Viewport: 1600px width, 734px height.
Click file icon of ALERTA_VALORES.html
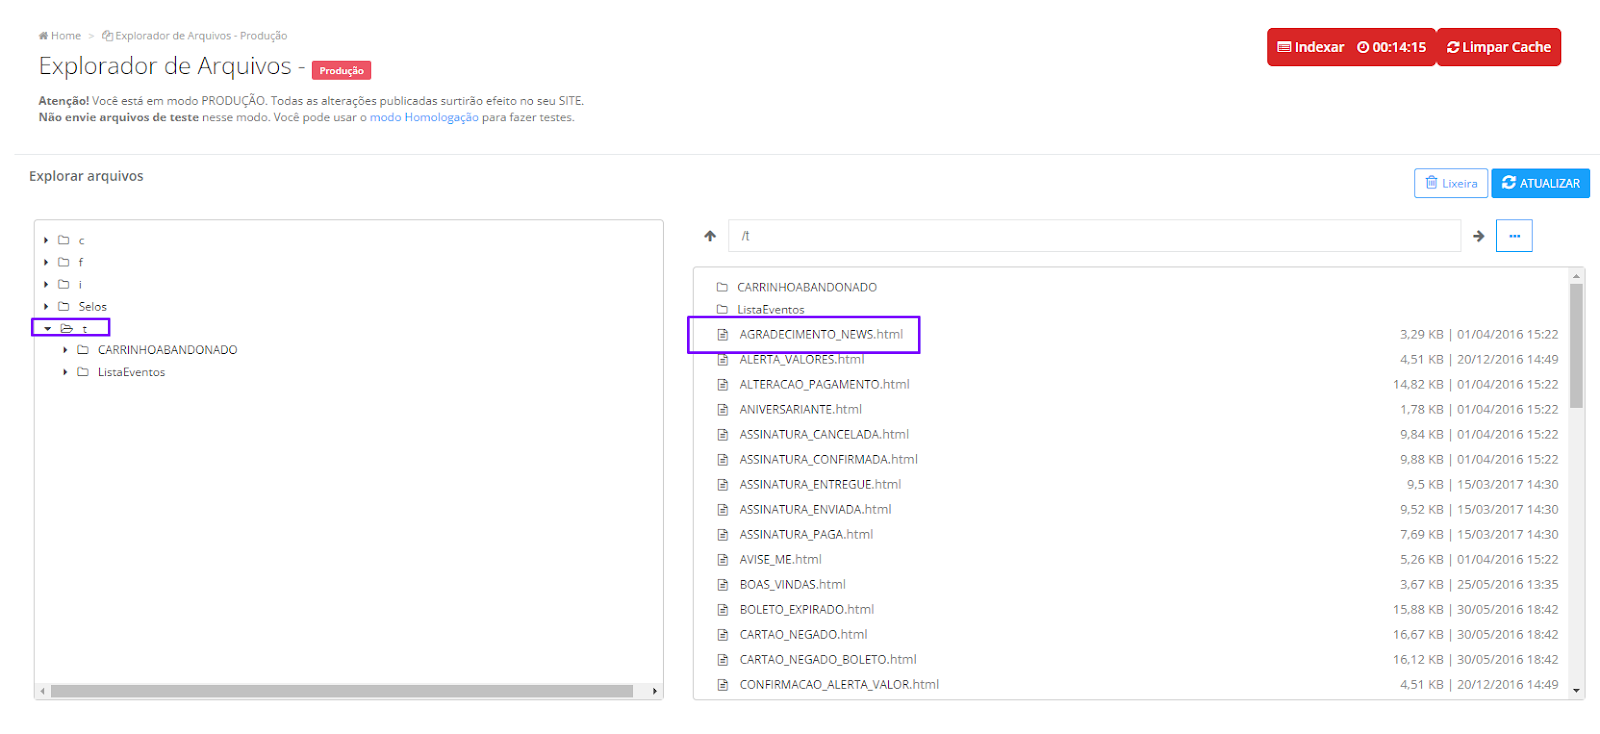point(723,359)
